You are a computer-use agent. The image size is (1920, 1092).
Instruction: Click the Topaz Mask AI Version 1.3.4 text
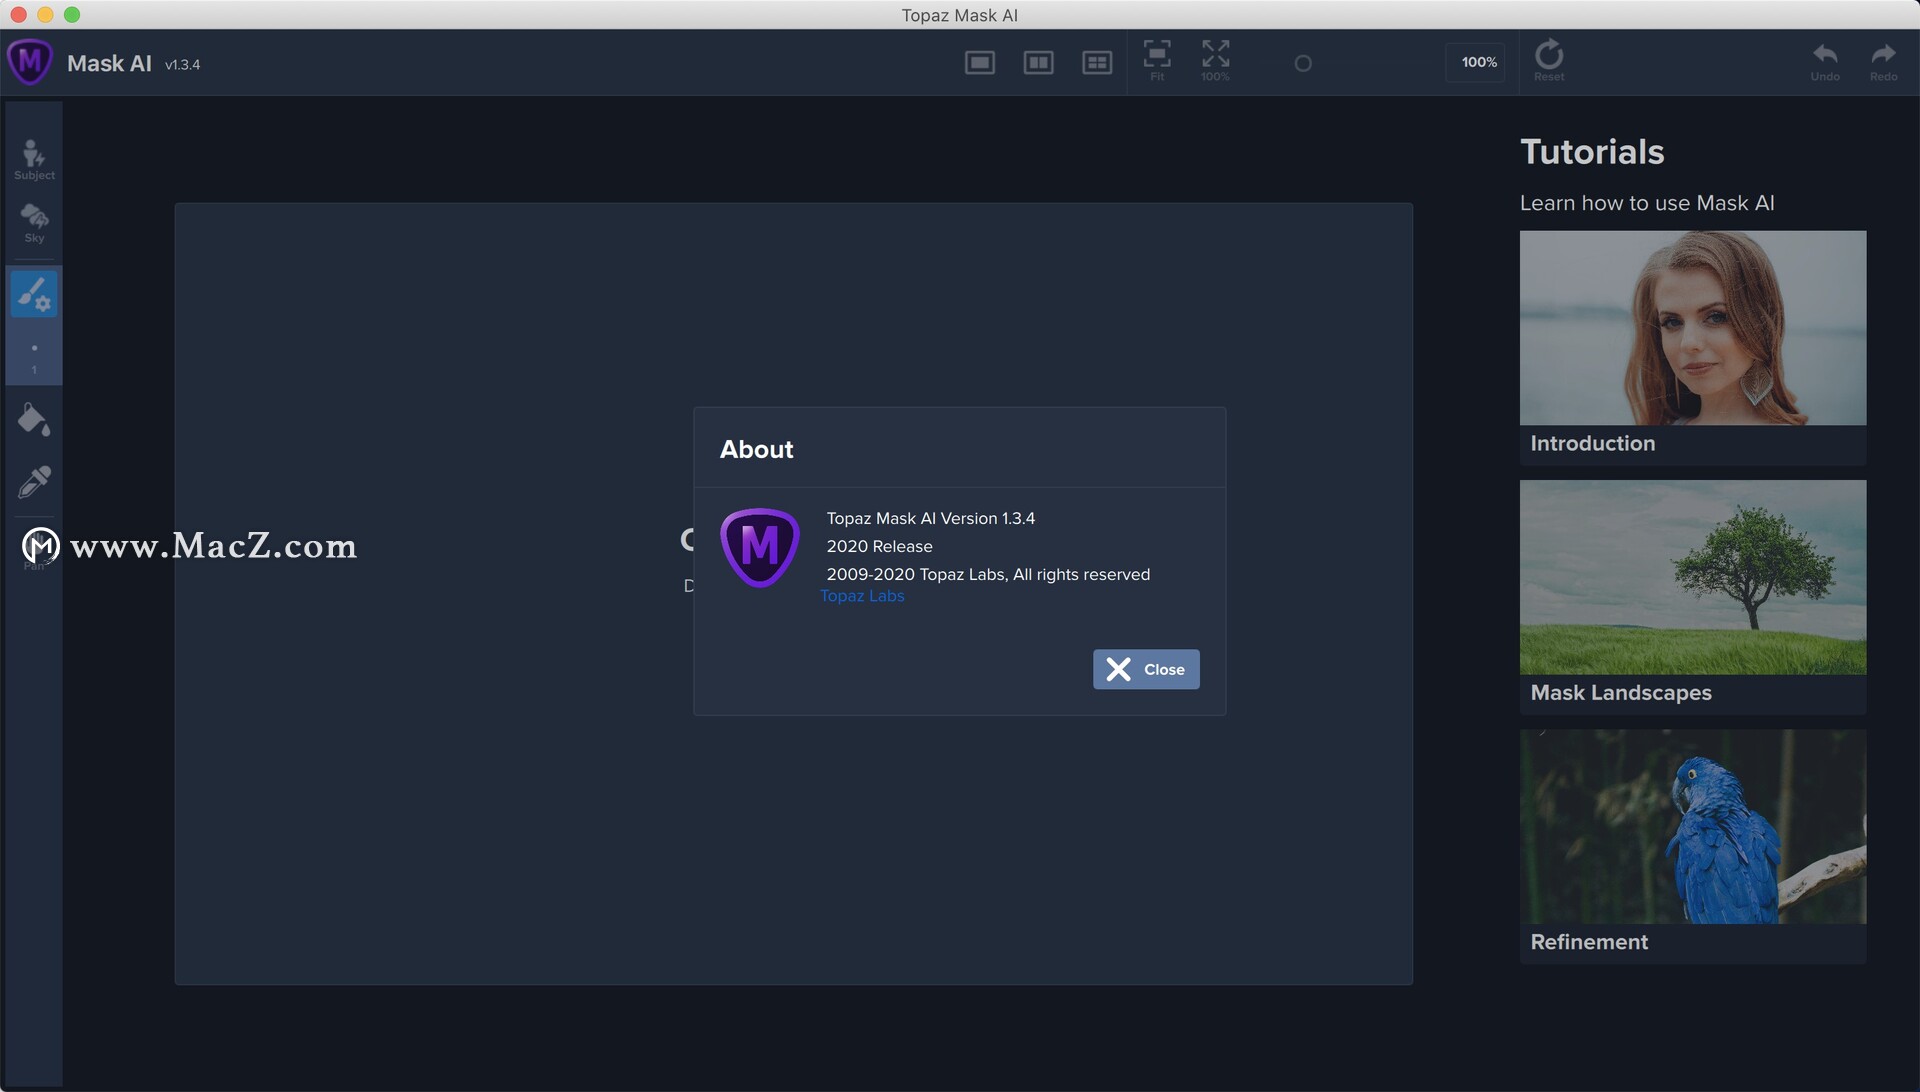pos(930,518)
